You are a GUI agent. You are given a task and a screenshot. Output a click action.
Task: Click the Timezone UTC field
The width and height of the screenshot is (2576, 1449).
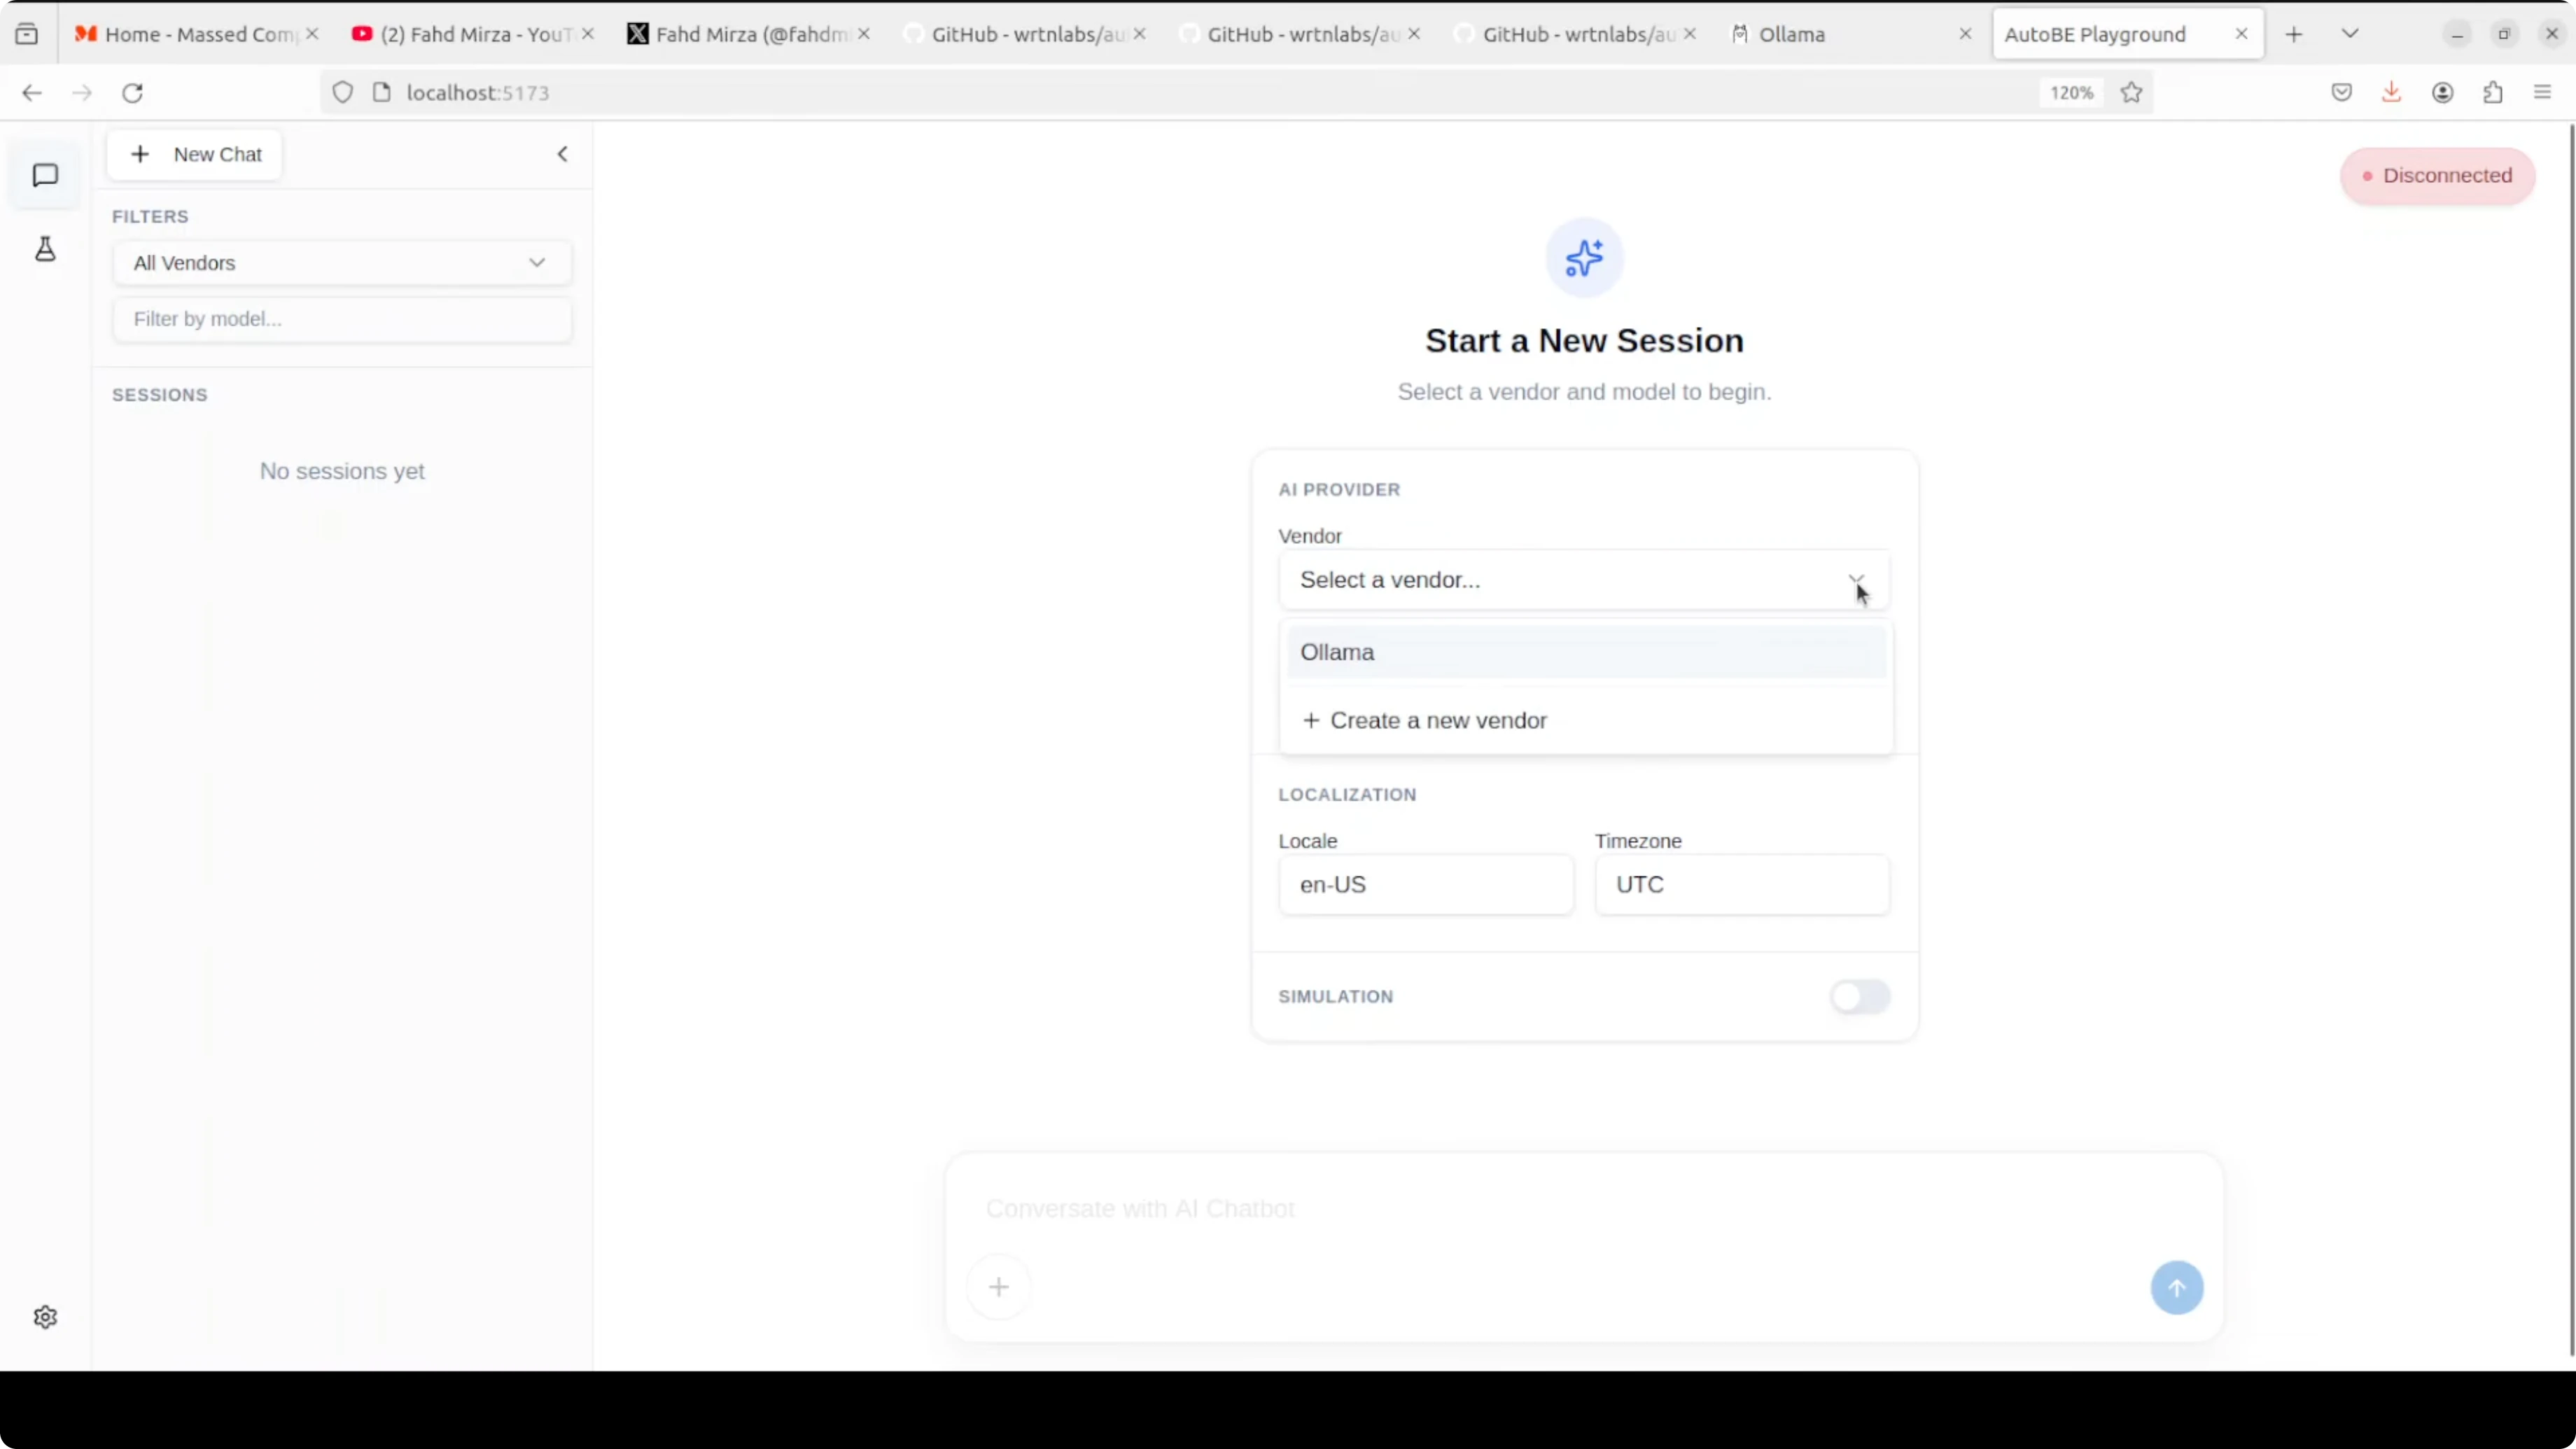pos(1741,885)
